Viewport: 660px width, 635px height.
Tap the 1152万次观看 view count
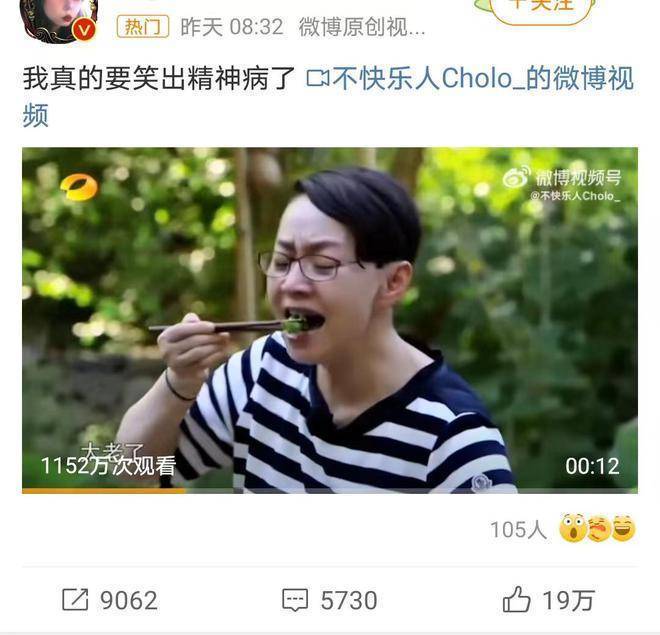108,466
